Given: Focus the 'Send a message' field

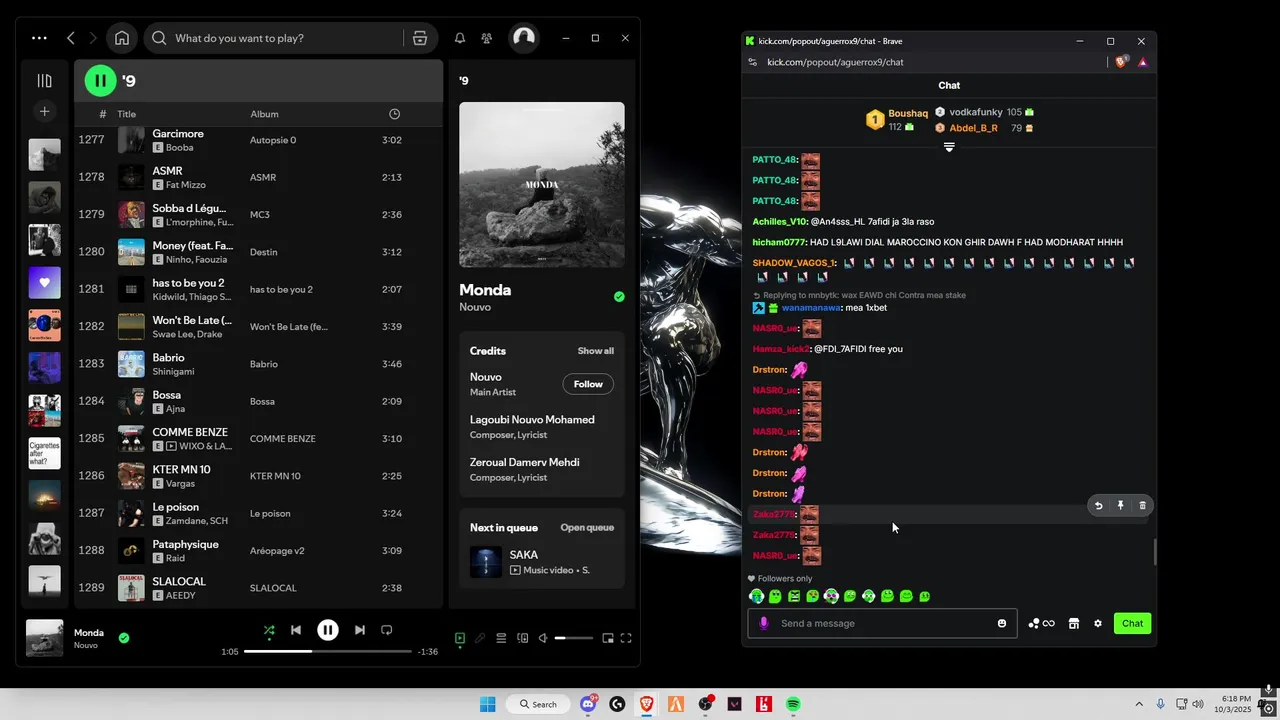Looking at the screenshot, I should point(883,623).
